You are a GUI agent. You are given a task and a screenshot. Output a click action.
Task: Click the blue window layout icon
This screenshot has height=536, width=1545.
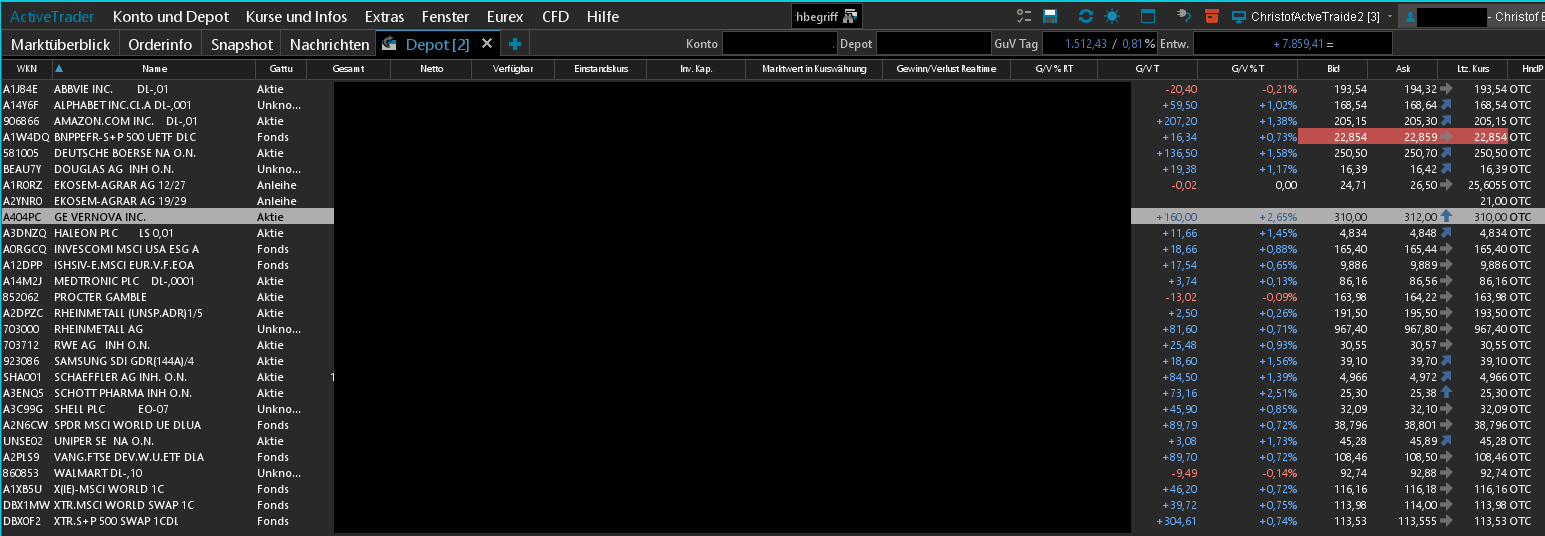tap(1148, 16)
